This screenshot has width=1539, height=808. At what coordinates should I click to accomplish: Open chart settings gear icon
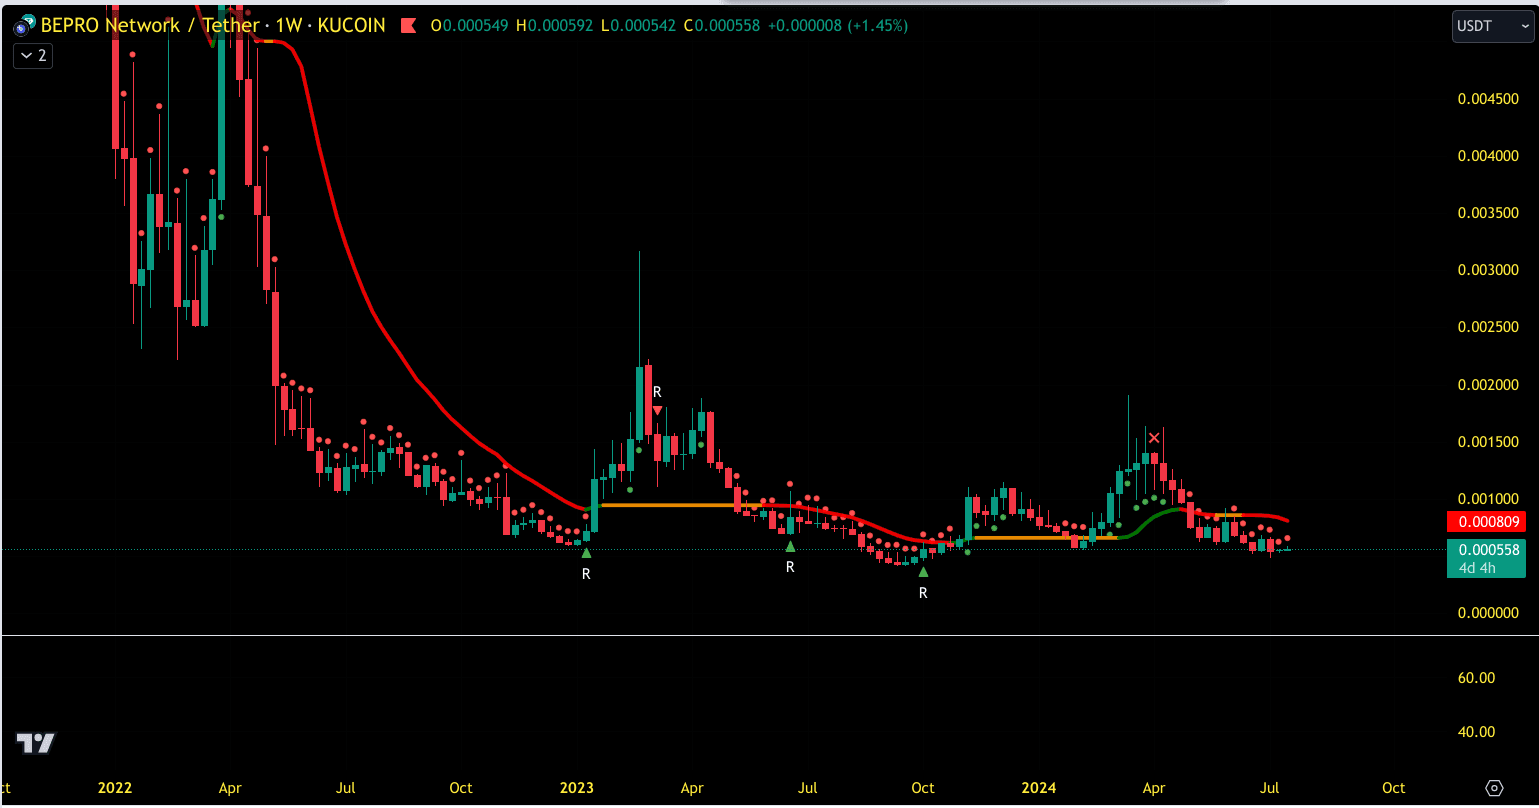point(1495,788)
